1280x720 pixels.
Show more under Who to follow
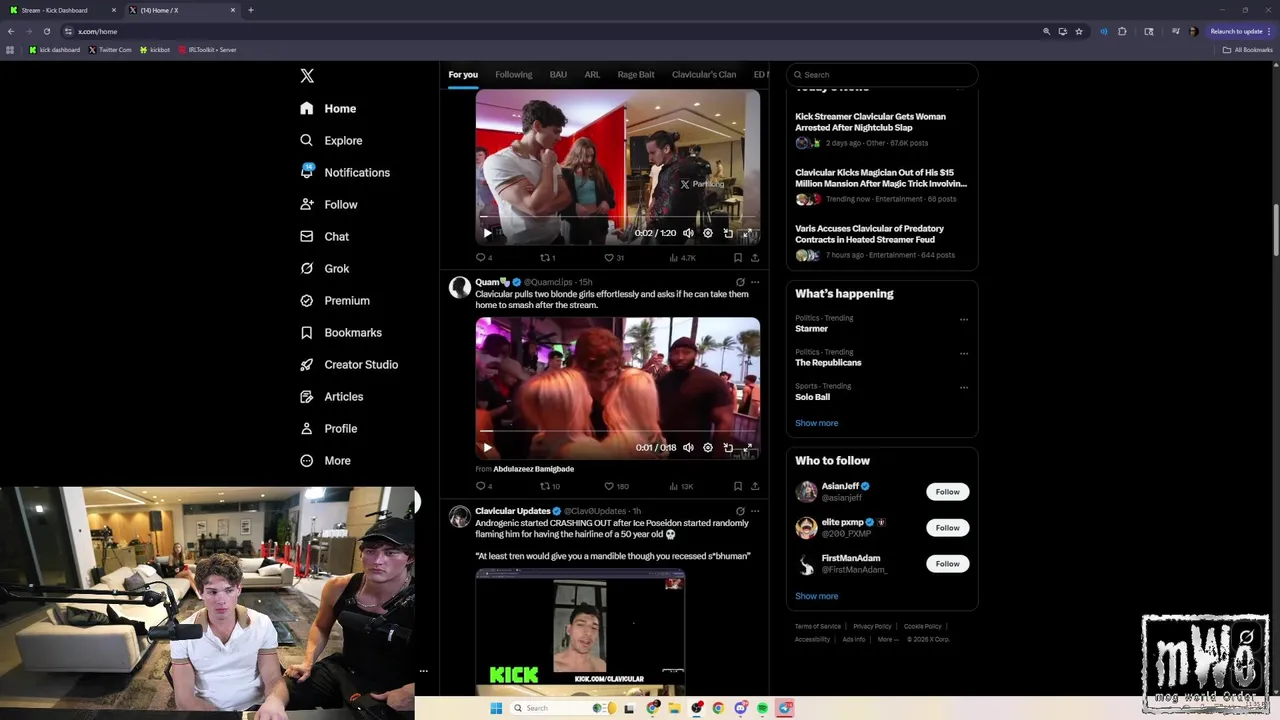tap(817, 596)
